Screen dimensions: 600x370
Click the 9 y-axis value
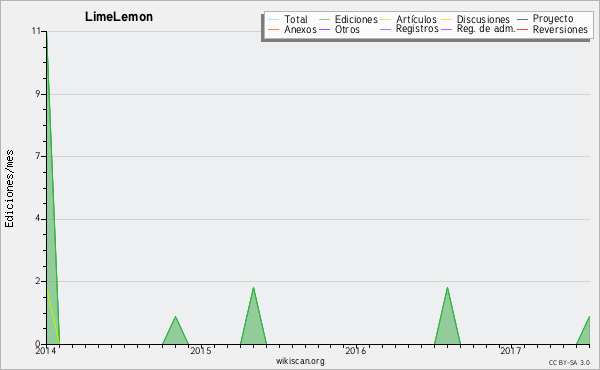pyautogui.click(x=38, y=94)
